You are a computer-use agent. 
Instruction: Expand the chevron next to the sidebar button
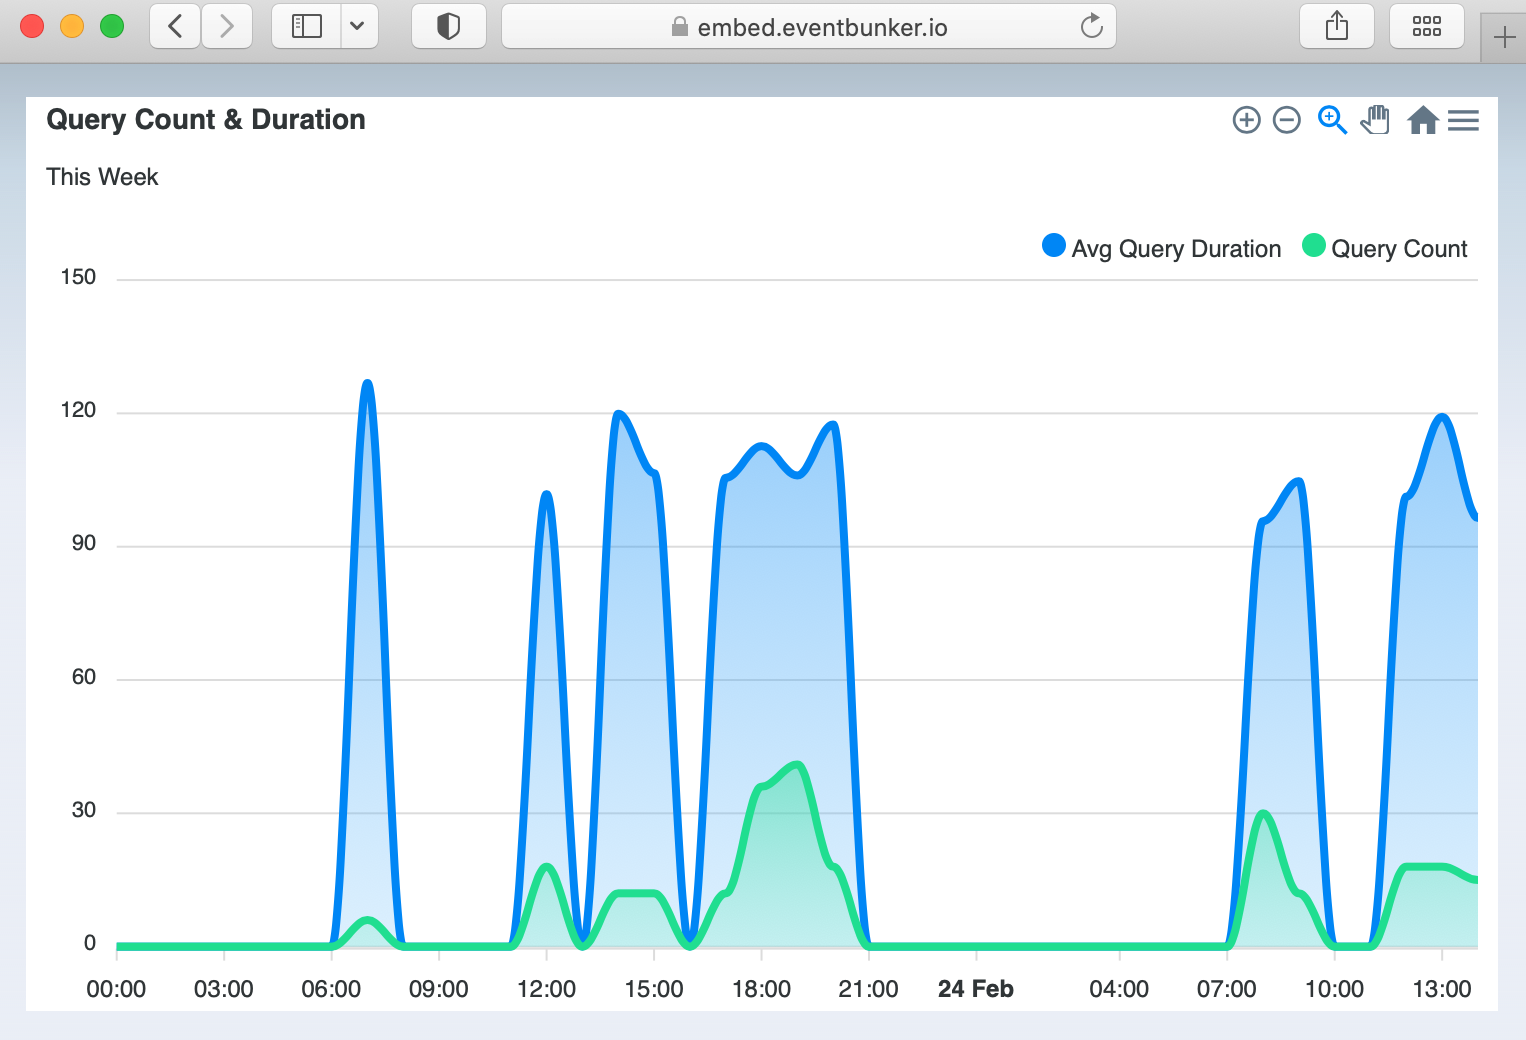coord(358,26)
